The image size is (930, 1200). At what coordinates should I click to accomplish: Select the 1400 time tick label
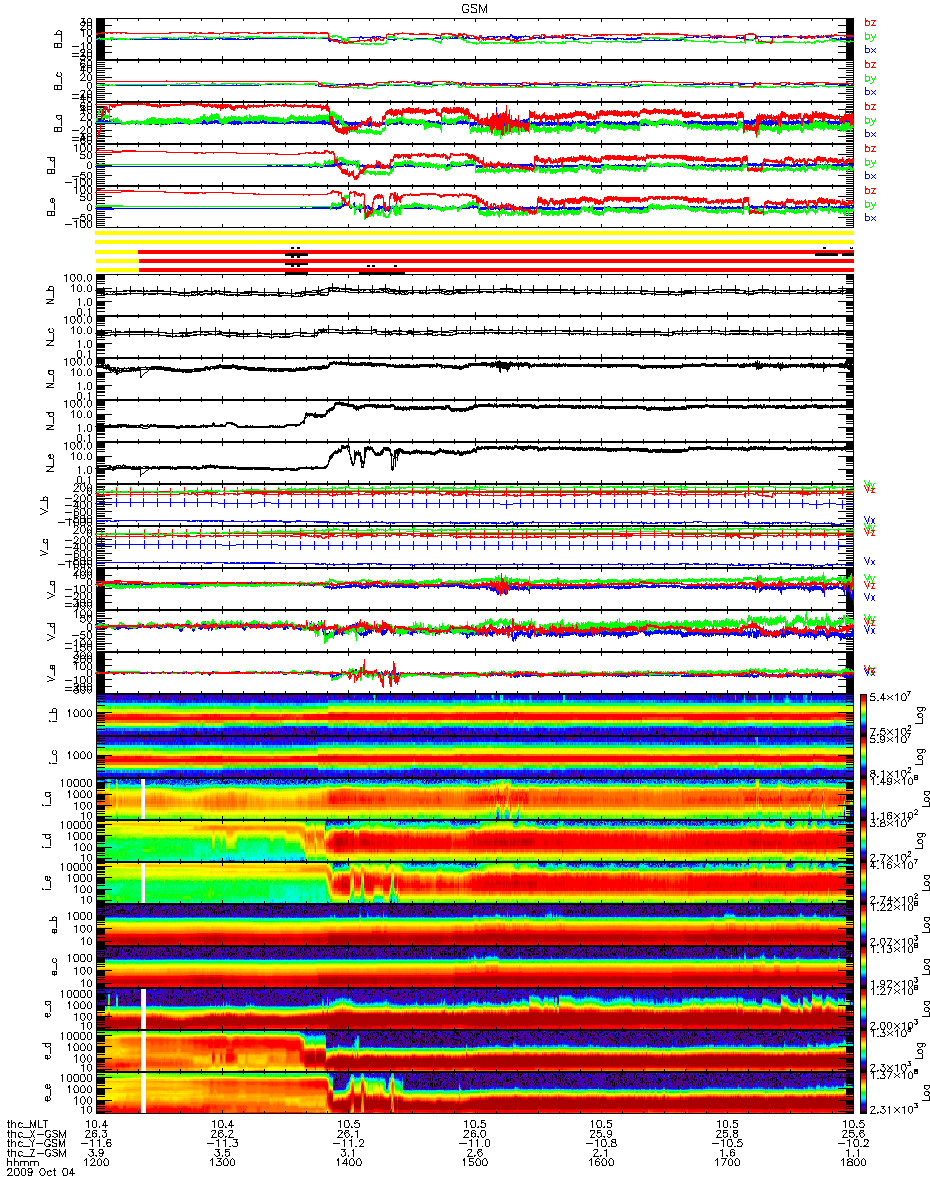pyautogui.click(x=348, y=1161)
